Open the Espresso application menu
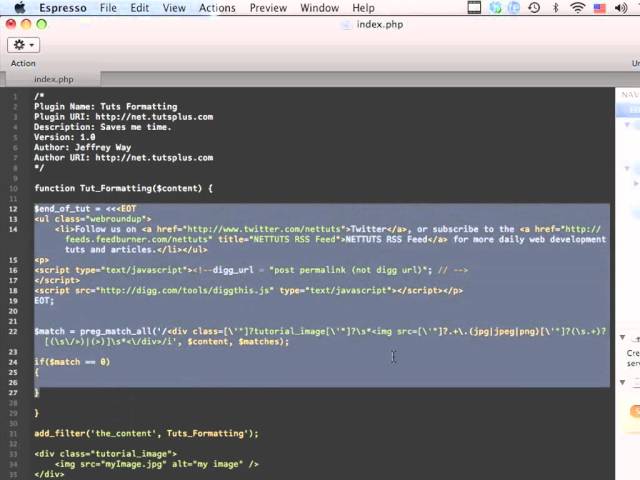This screenshot has width=640, height=480. click(63, 8)
